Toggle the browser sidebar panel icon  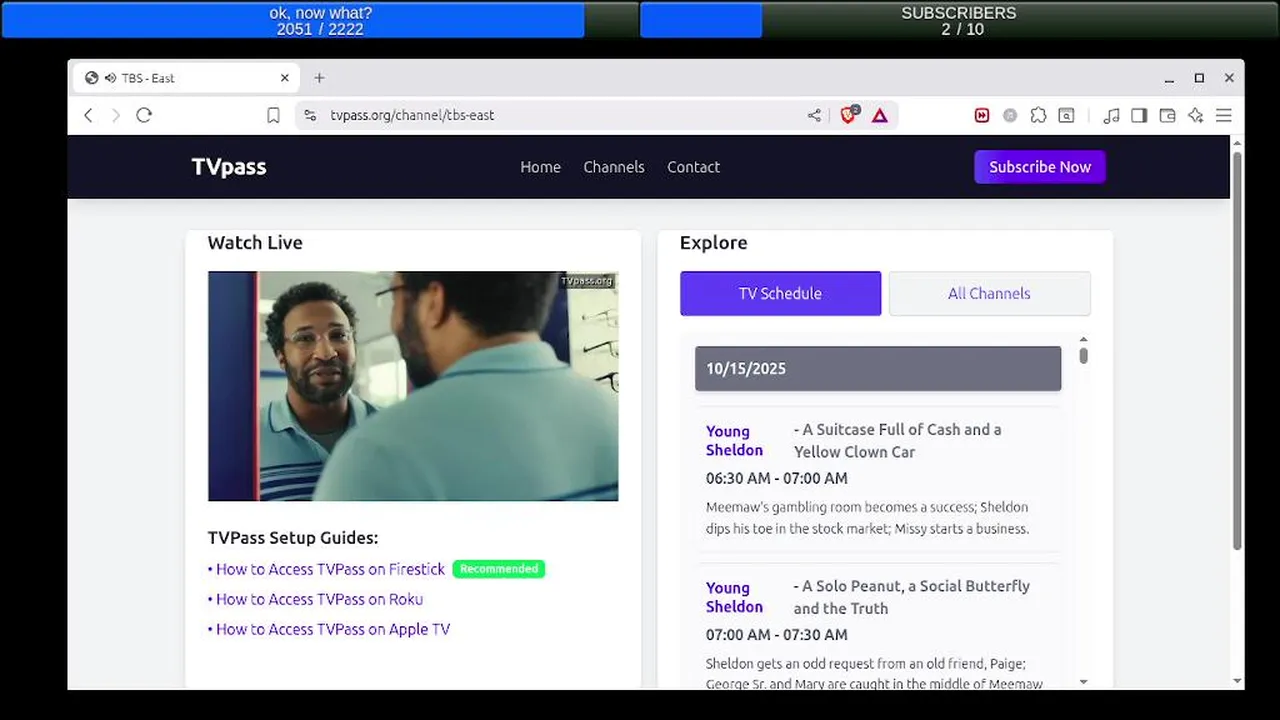[1139, 116]
